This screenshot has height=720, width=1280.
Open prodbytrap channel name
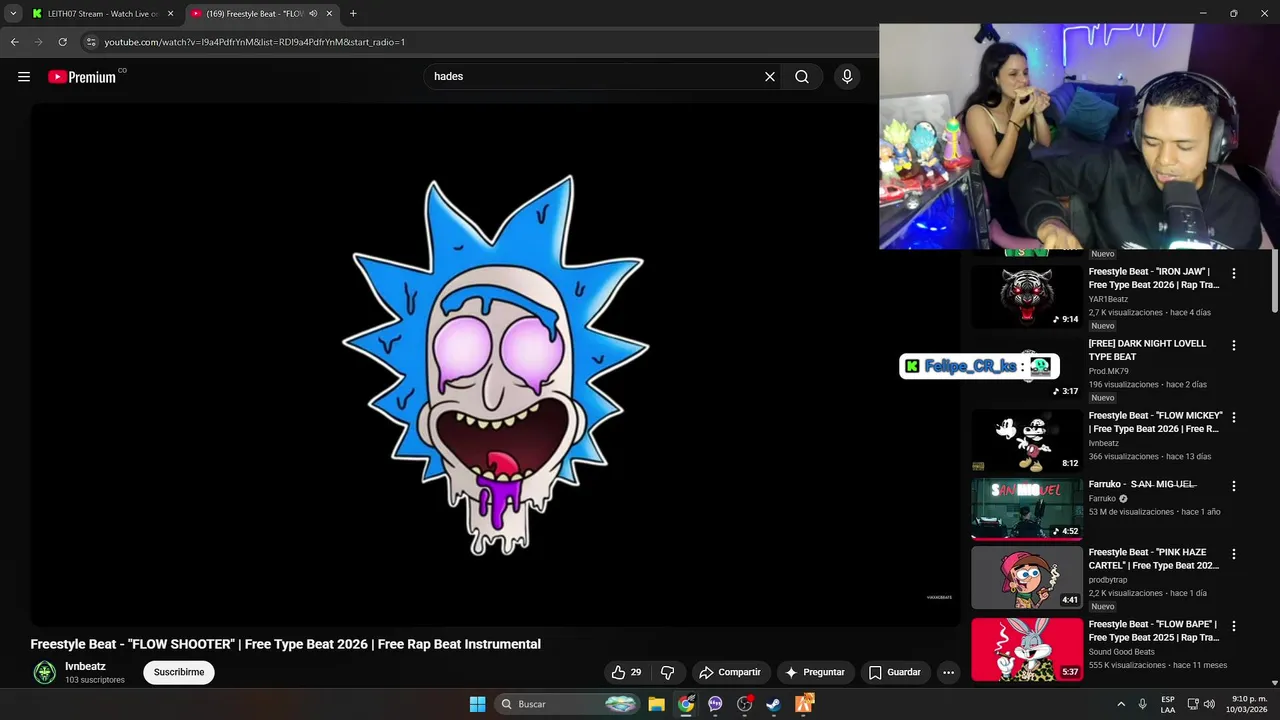(1108, 580)
